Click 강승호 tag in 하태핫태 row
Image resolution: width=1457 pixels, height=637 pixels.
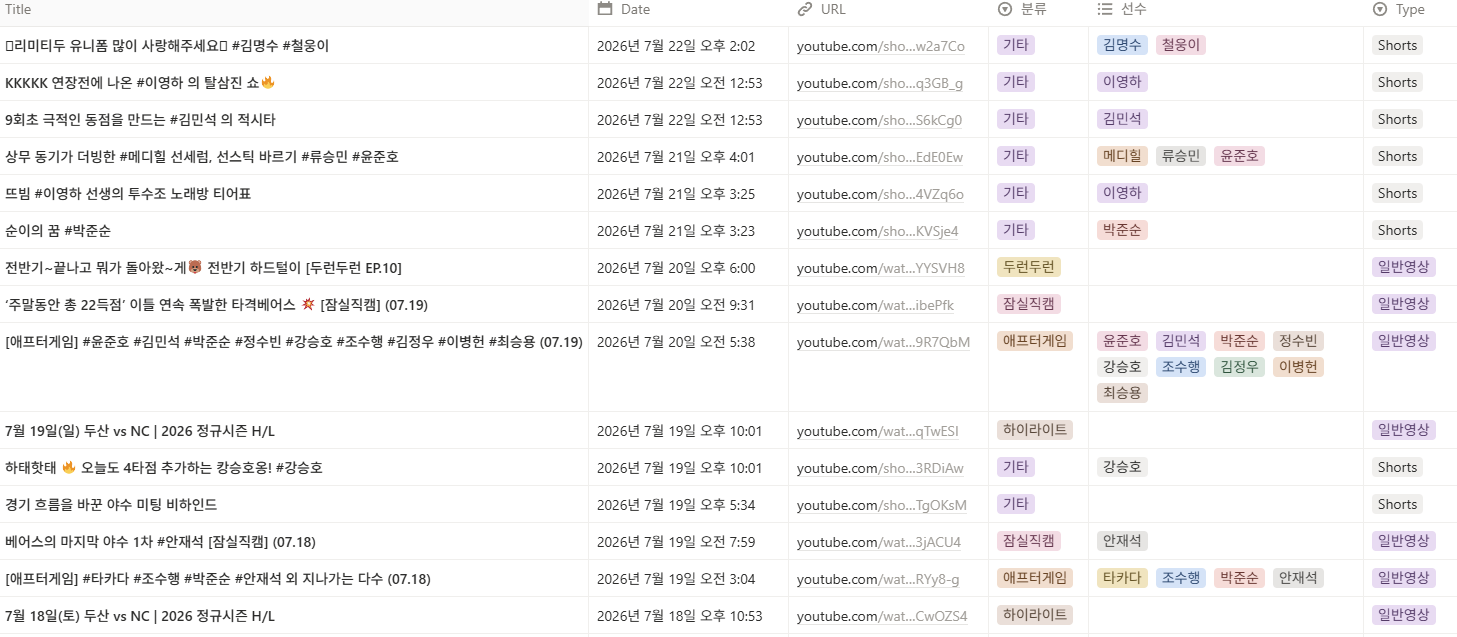1122,467
